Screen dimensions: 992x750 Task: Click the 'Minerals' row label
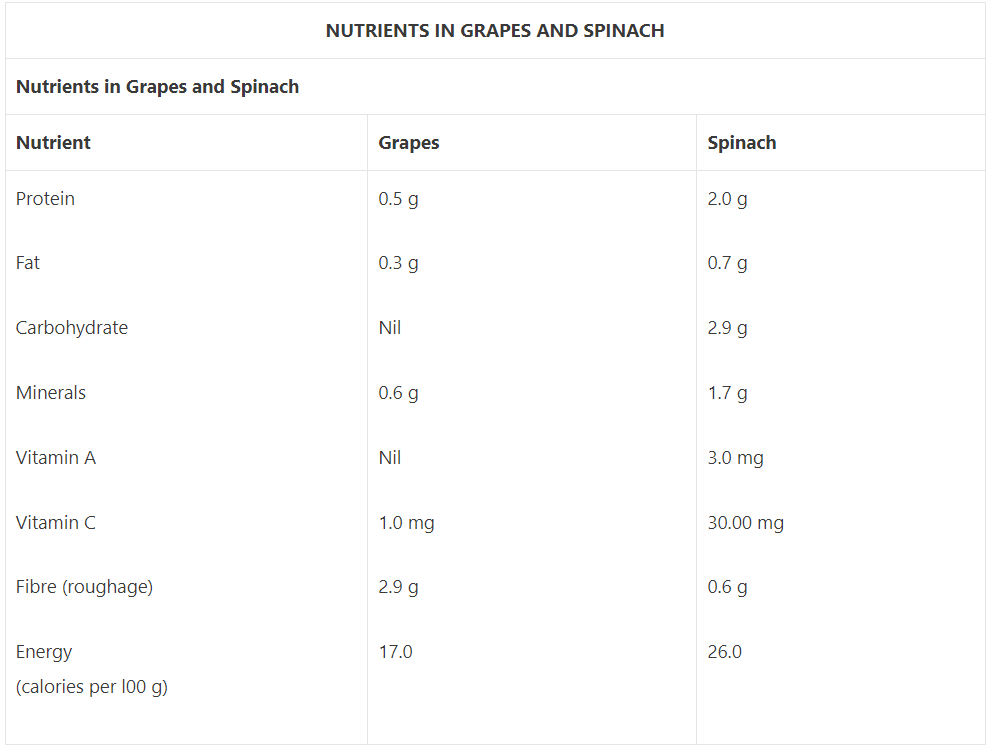50,393
